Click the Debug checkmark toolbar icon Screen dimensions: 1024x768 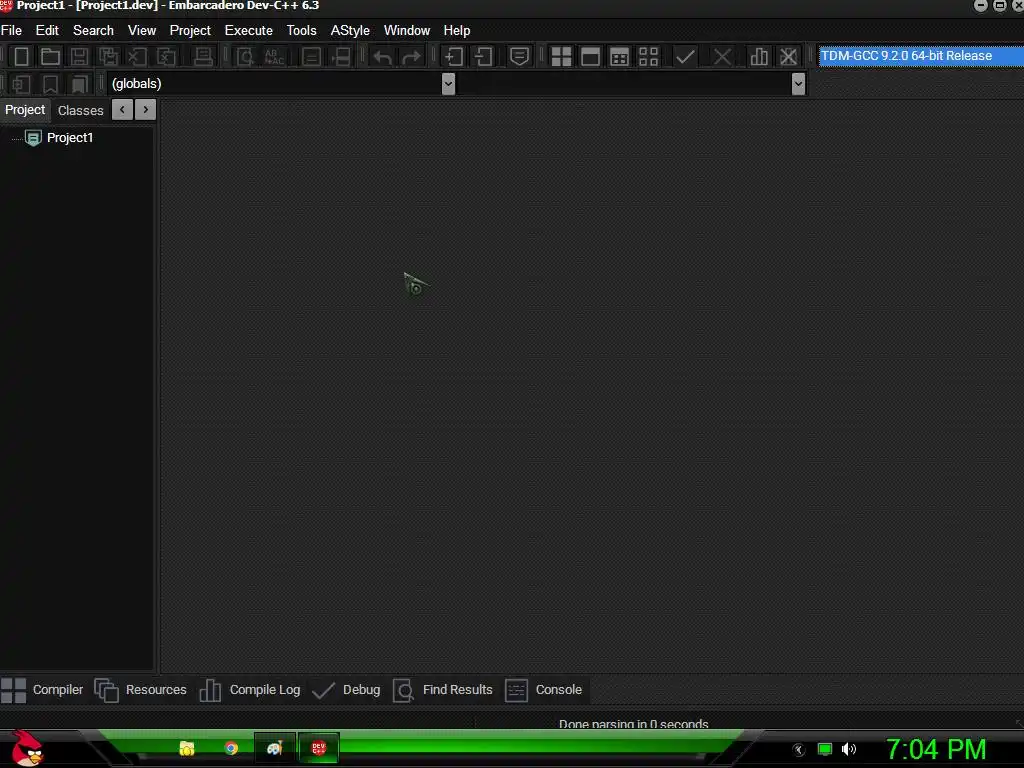tap(685, 56)
